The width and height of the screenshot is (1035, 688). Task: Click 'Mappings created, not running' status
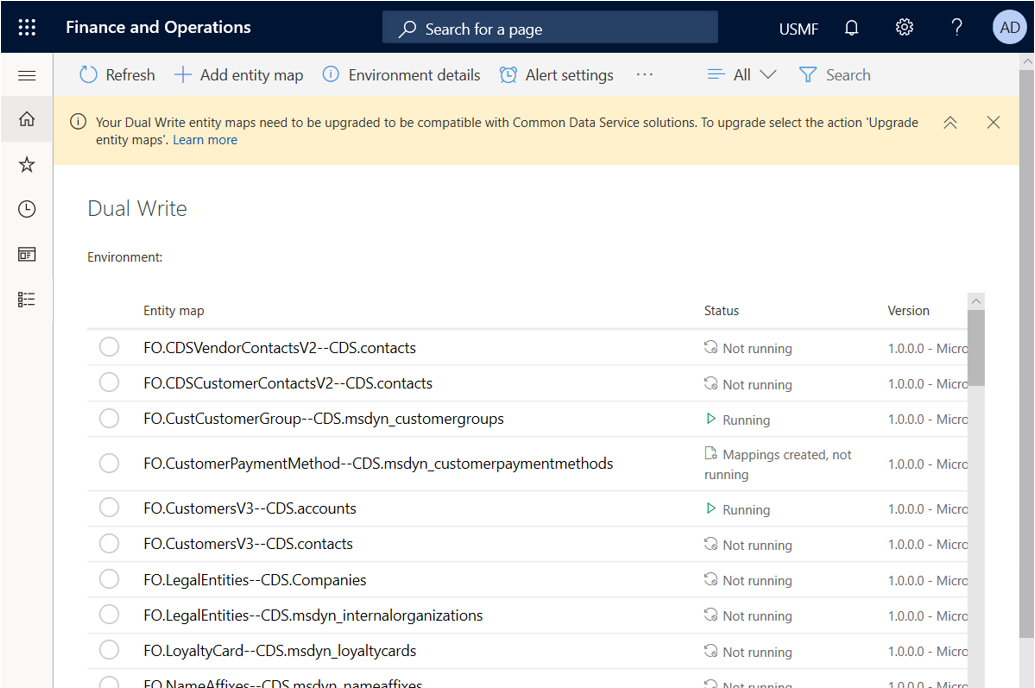(x=778, y=464)
